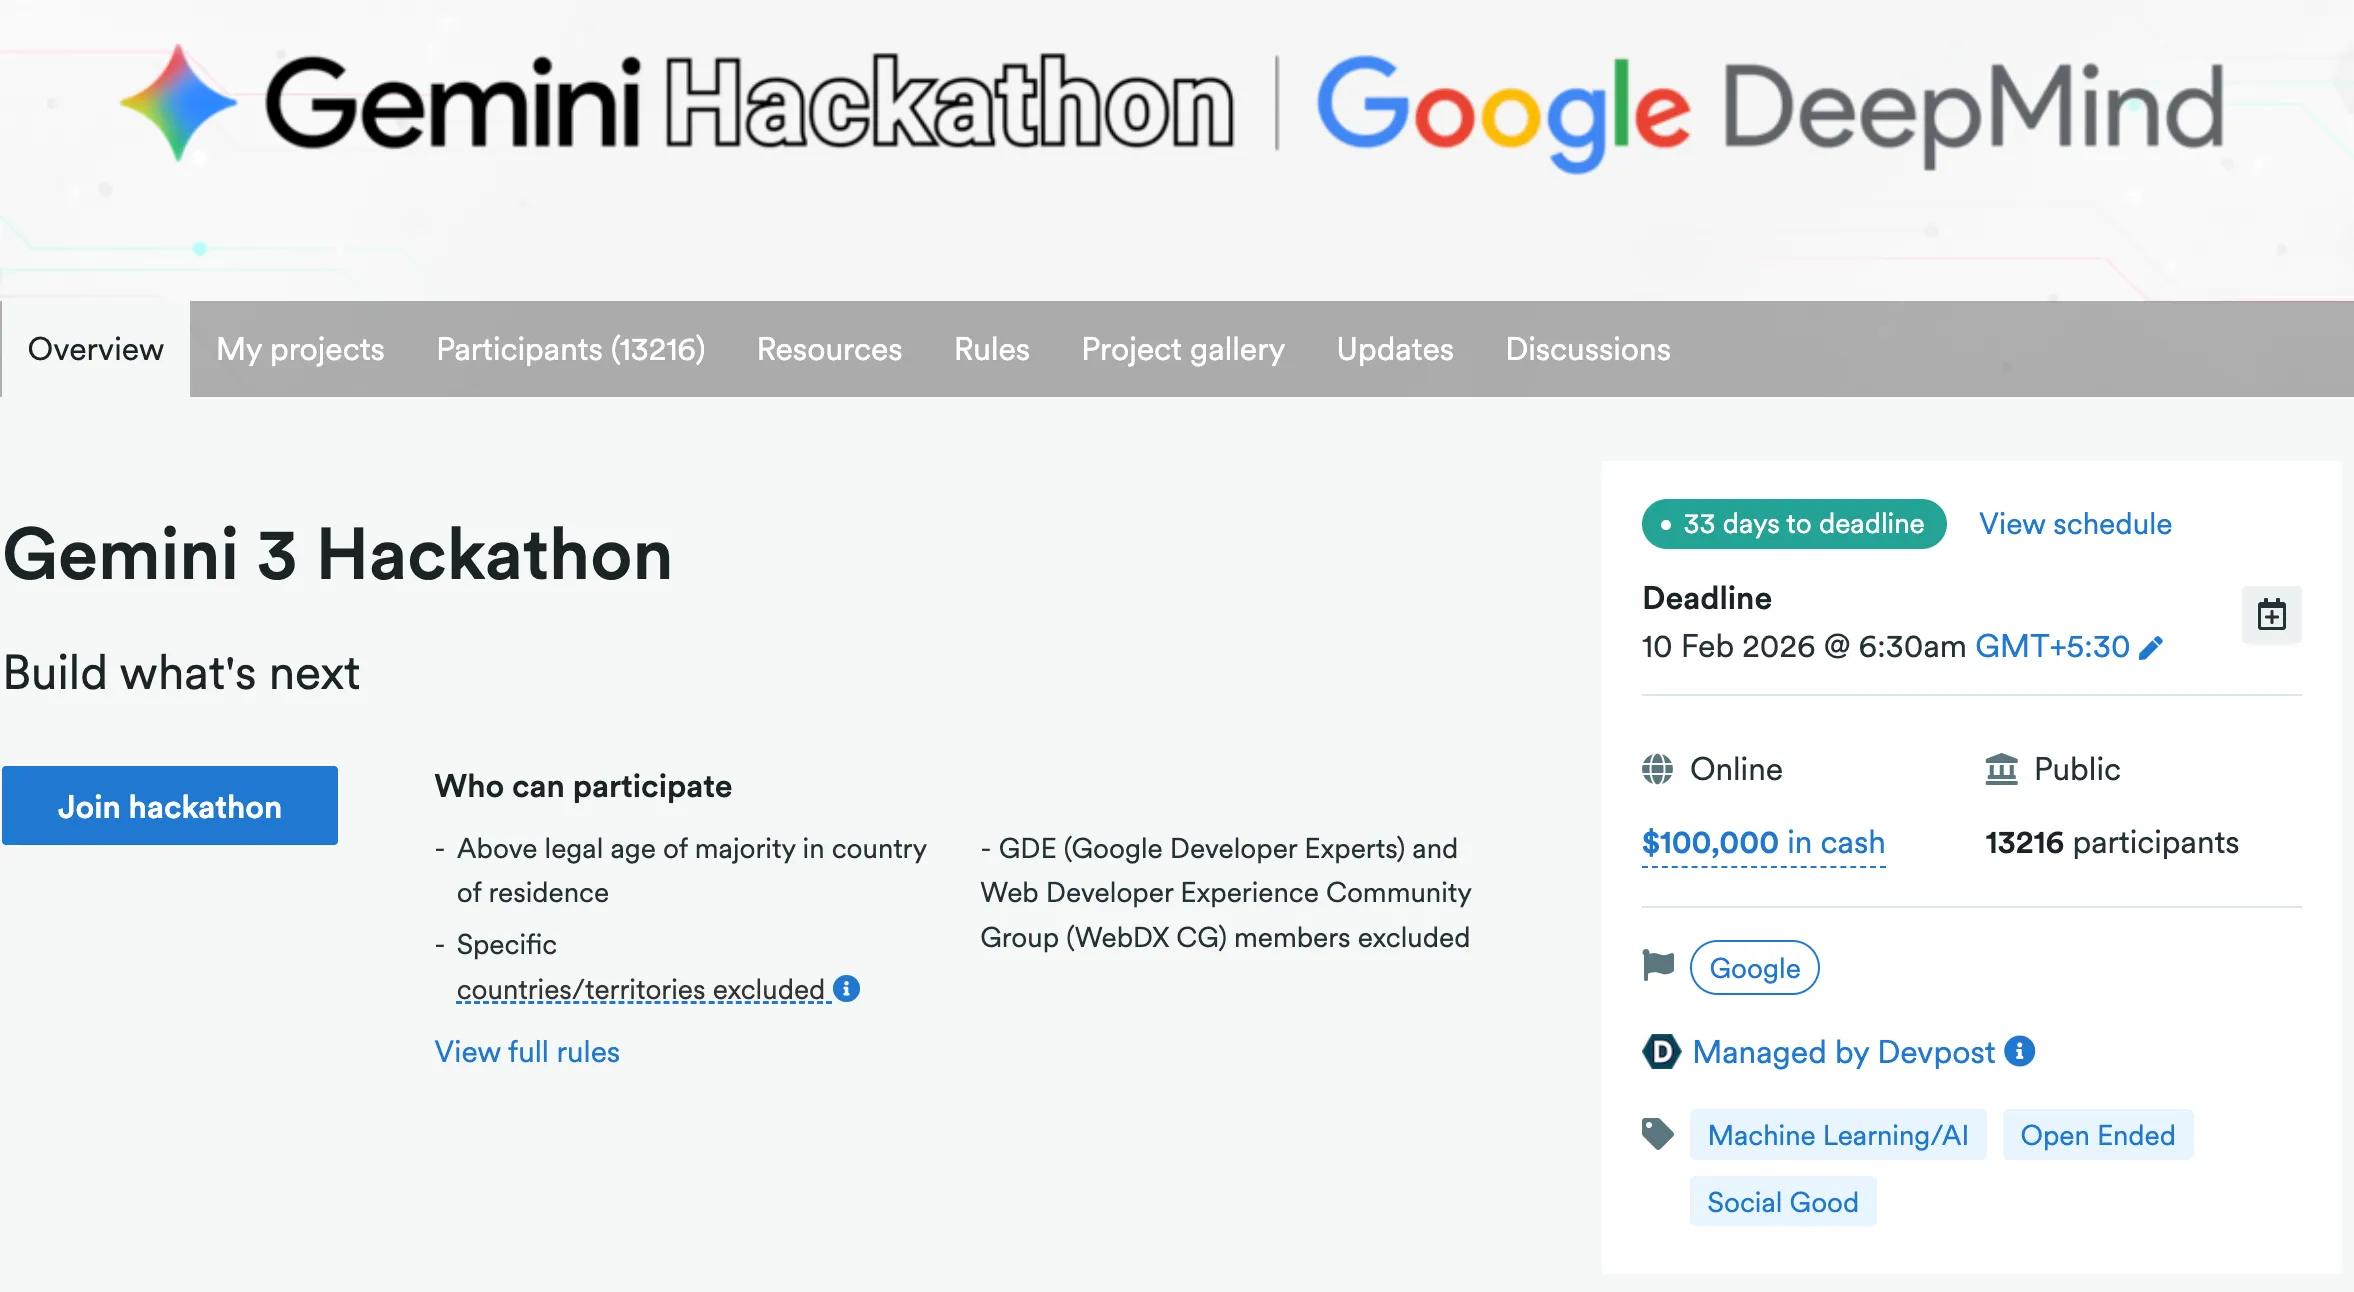Open View full rules

pos(527,1051)
